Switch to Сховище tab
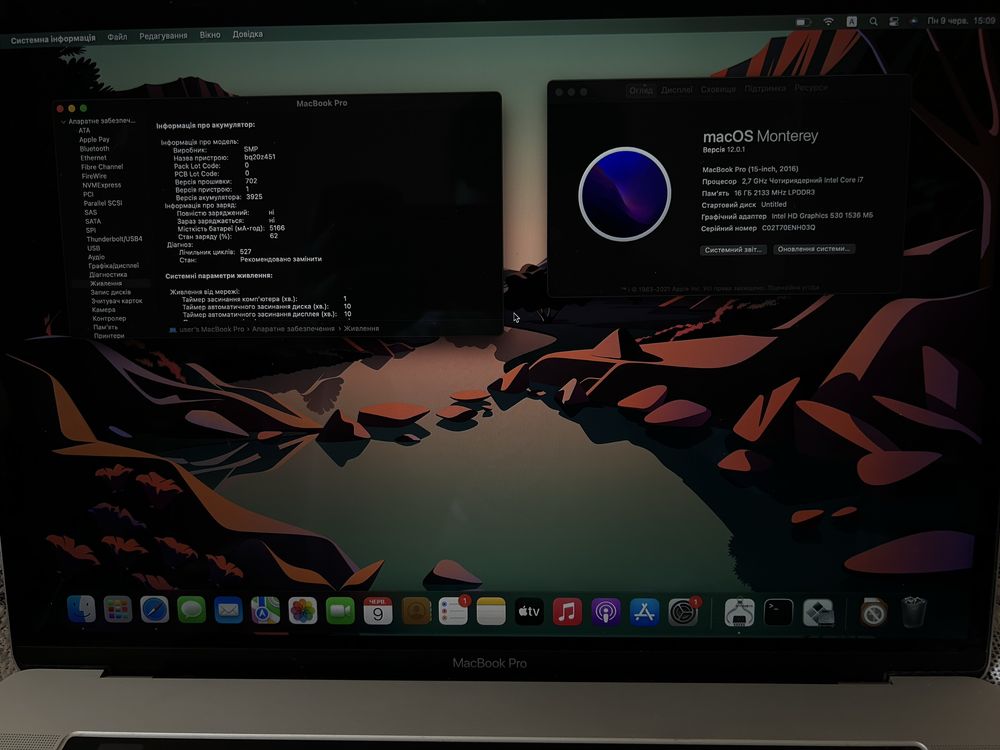Image resolution: width=1000 pixels, height=750 pixels. (x=718, y=89)
